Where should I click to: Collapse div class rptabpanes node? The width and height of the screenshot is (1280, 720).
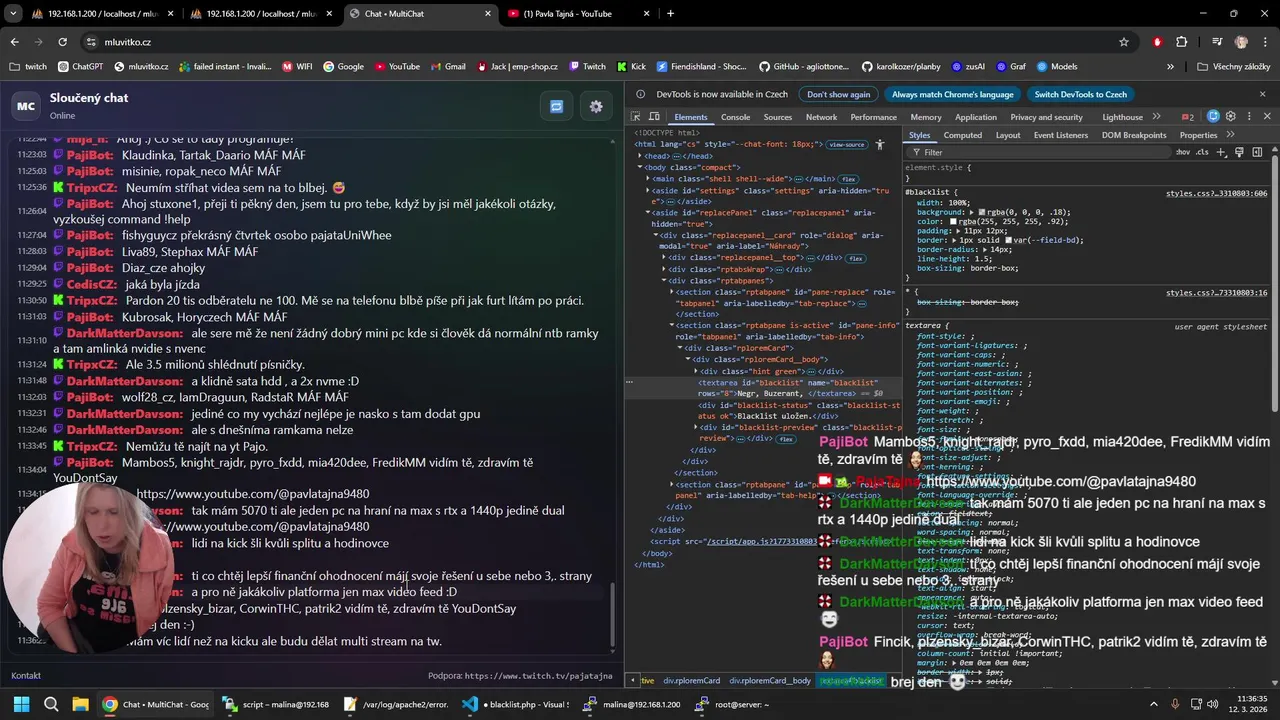[x=665, y=280]
